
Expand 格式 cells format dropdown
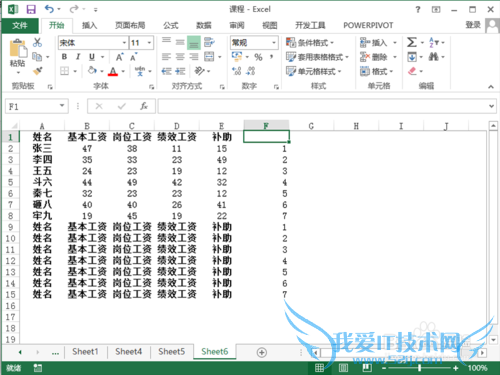[377, 71]
